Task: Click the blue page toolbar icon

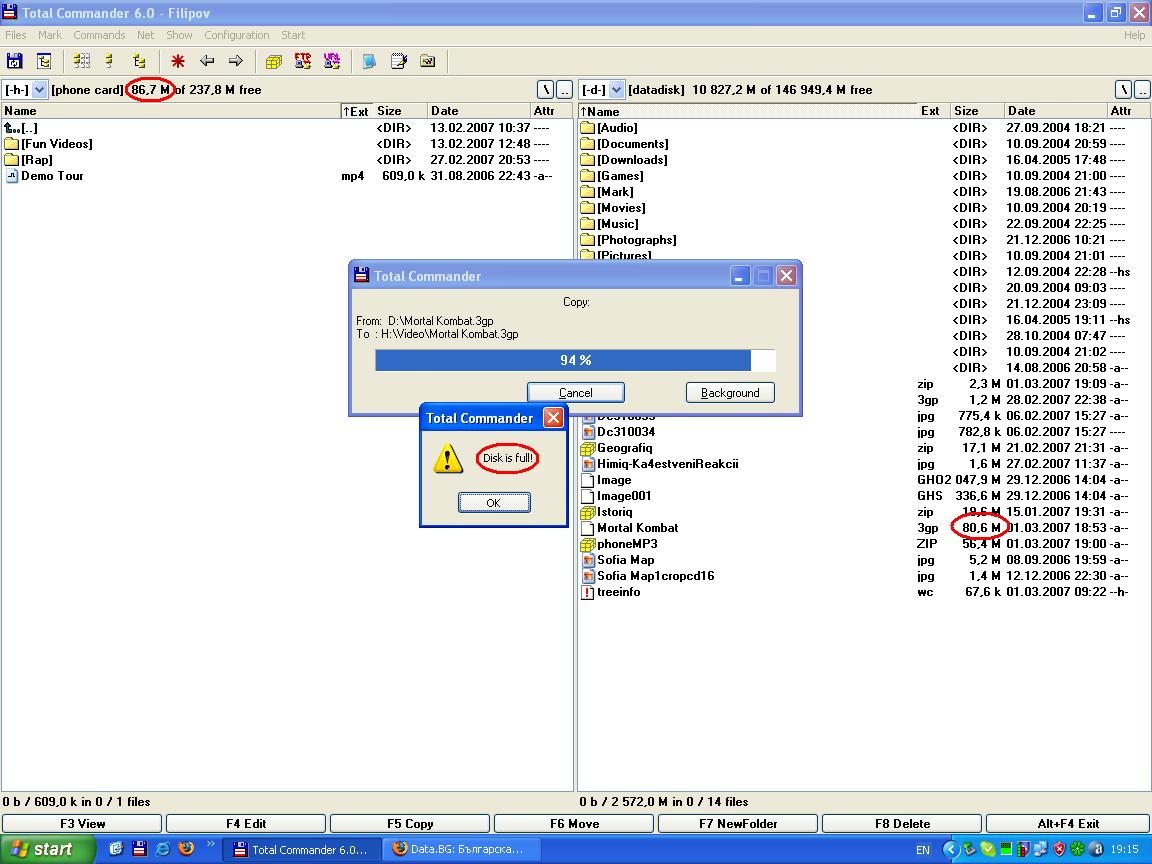Action: (x=370, y=62)
